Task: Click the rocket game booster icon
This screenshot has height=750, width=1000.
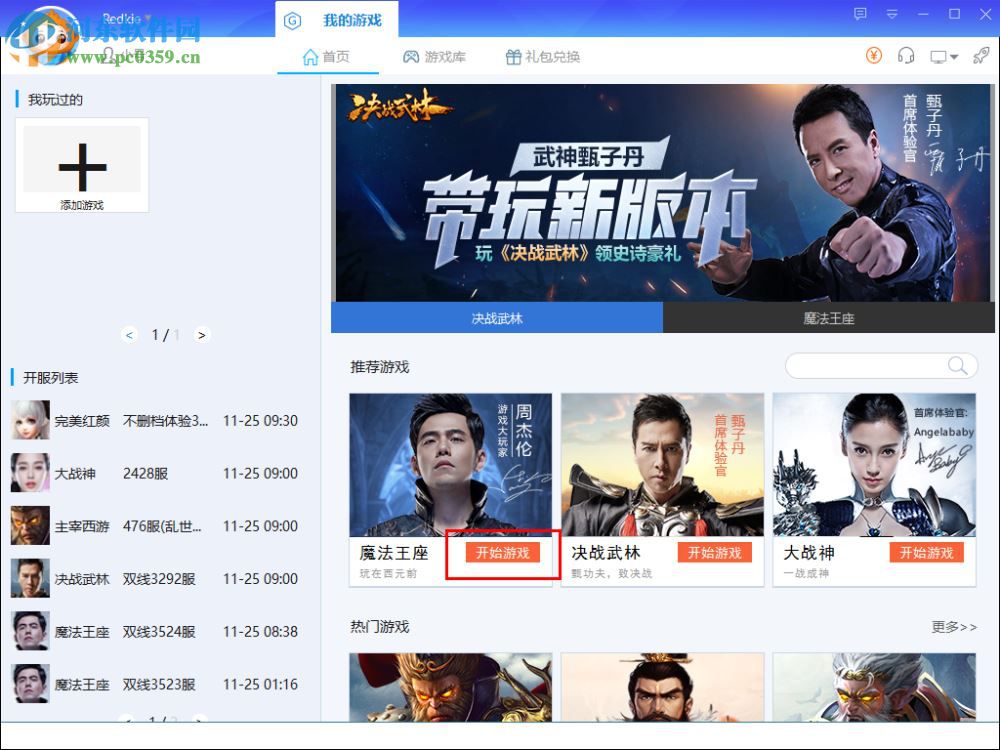Action: (x=980, y=56)
